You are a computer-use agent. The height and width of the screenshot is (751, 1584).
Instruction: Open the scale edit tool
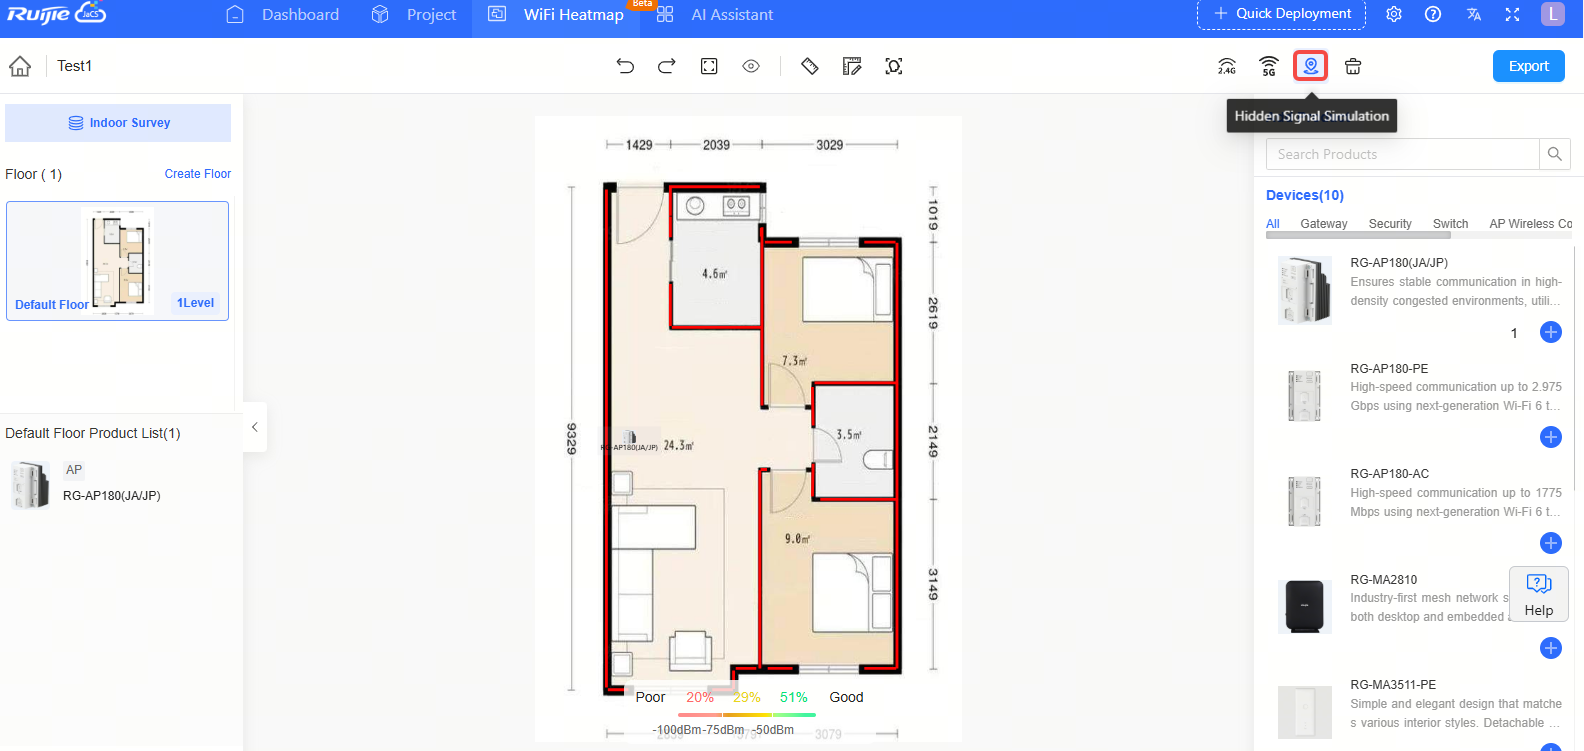coord(852,66)
